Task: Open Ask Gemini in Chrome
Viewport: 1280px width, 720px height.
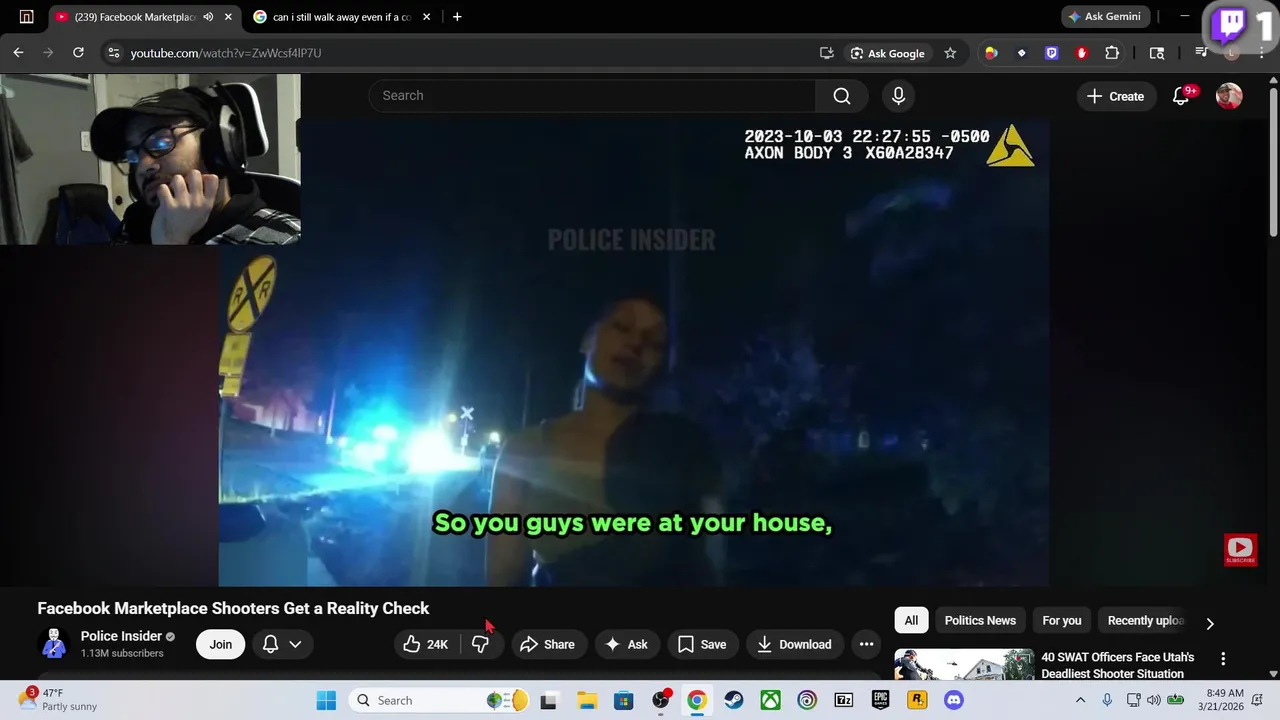Action: coord(1106,17)
